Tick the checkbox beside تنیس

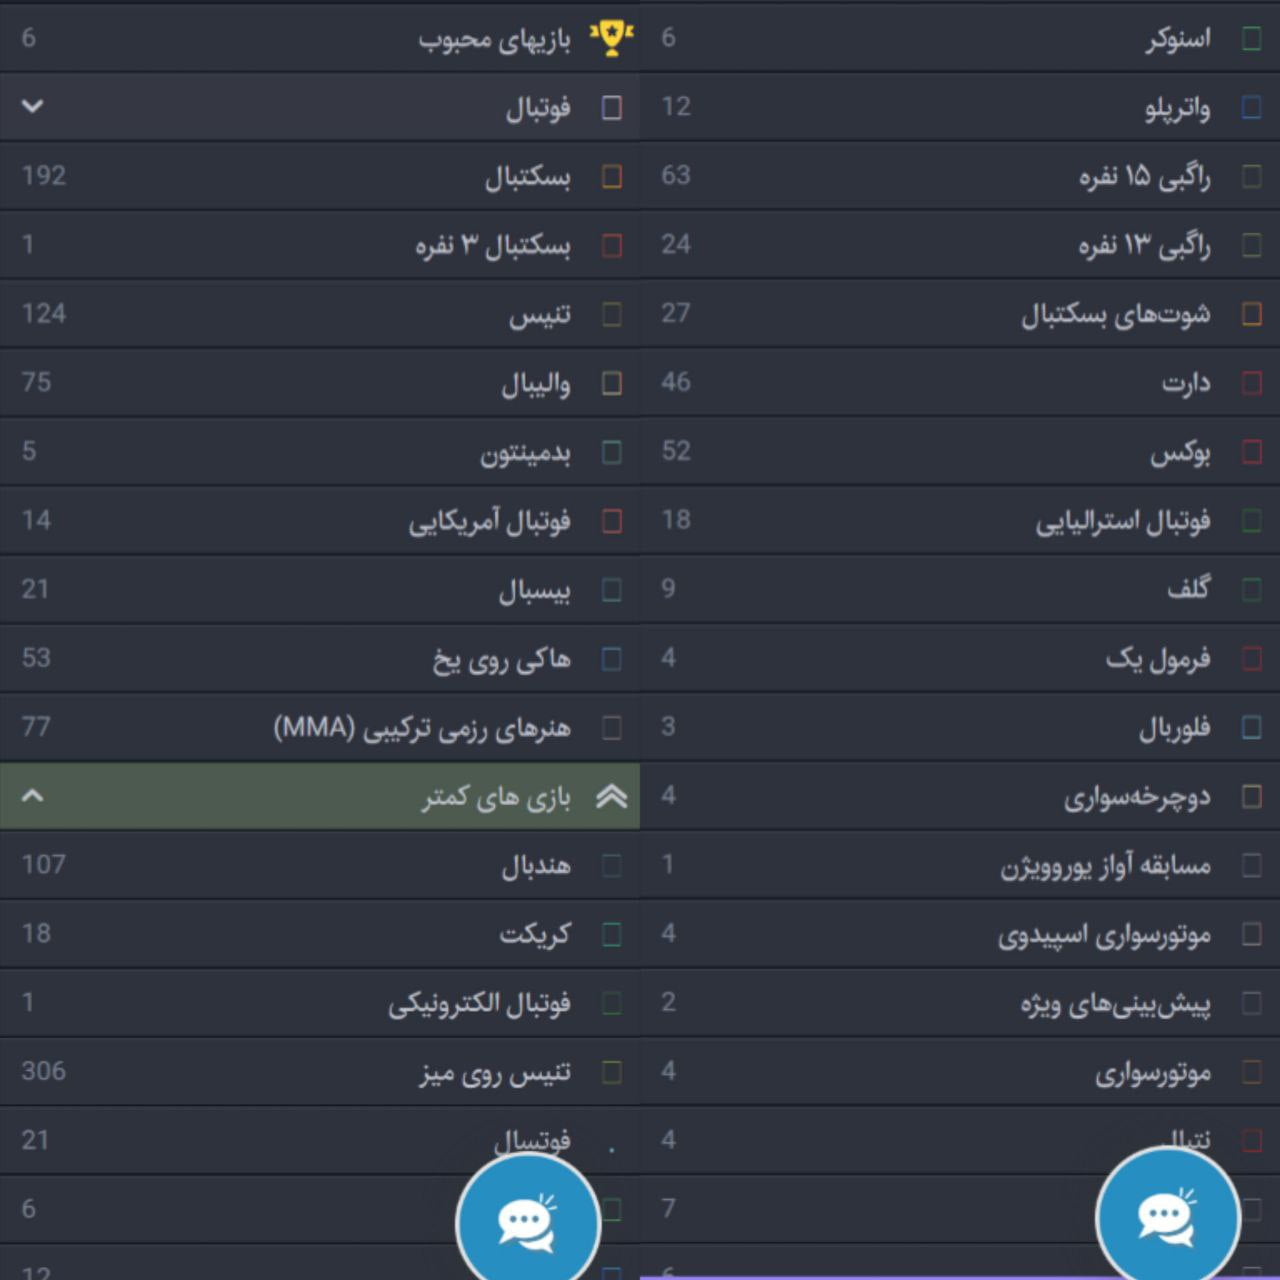tap(611, 314)
